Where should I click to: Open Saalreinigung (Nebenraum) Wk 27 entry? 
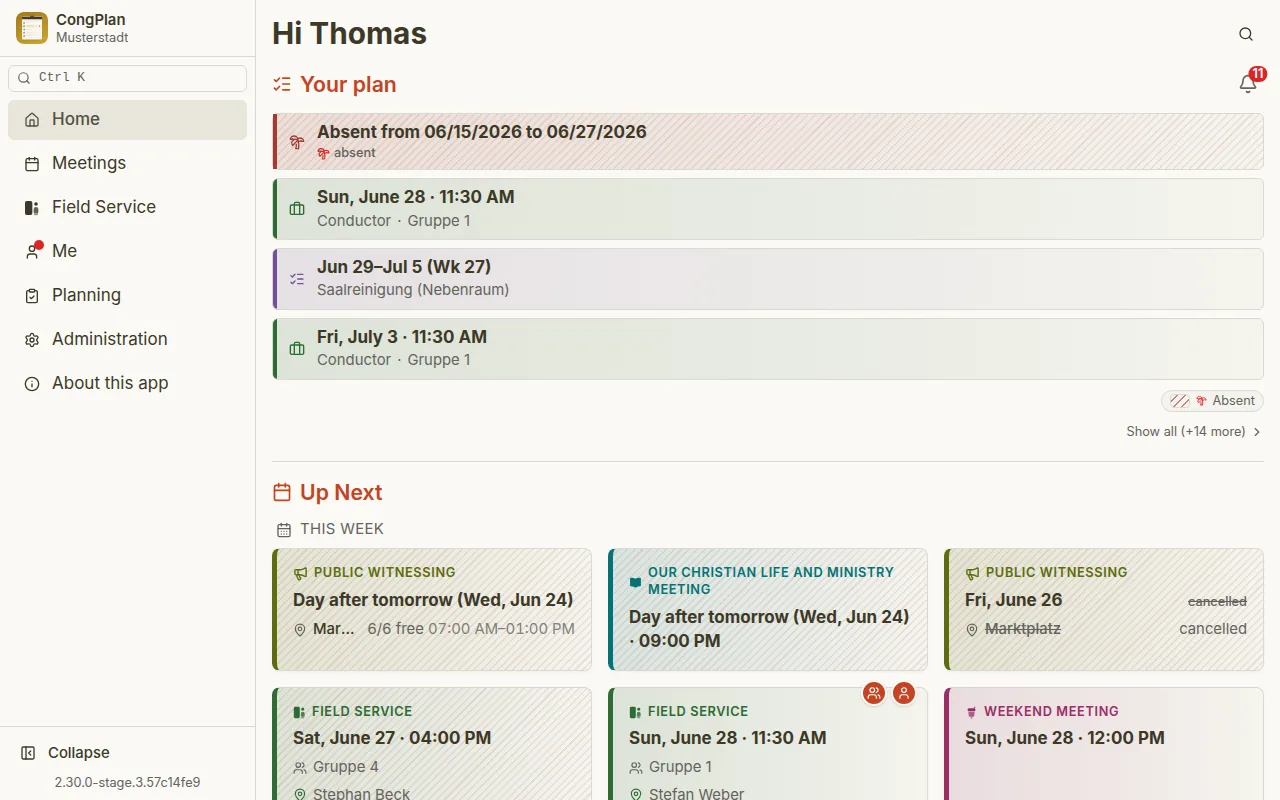(768, 279)
